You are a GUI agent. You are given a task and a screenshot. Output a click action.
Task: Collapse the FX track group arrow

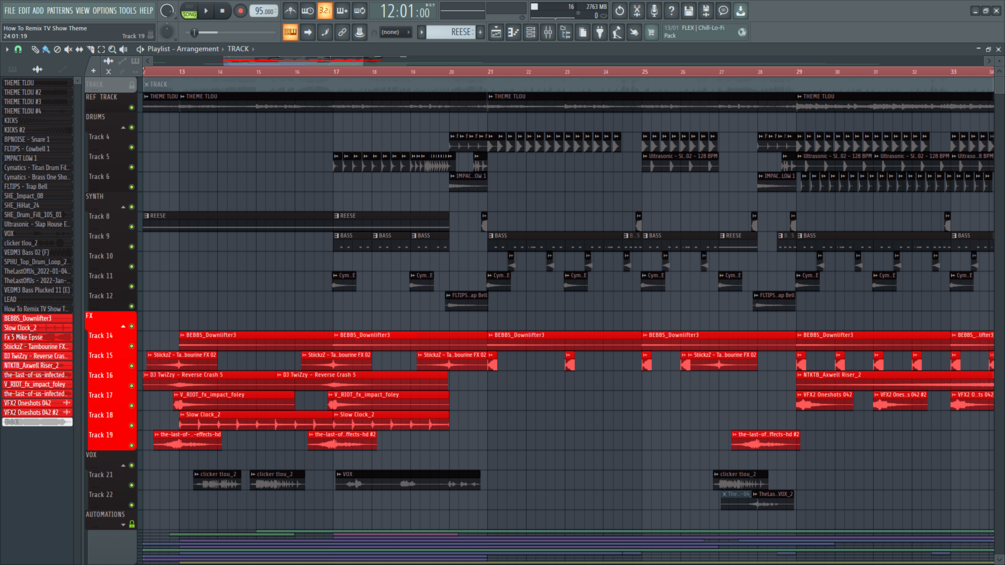(123, 326)
